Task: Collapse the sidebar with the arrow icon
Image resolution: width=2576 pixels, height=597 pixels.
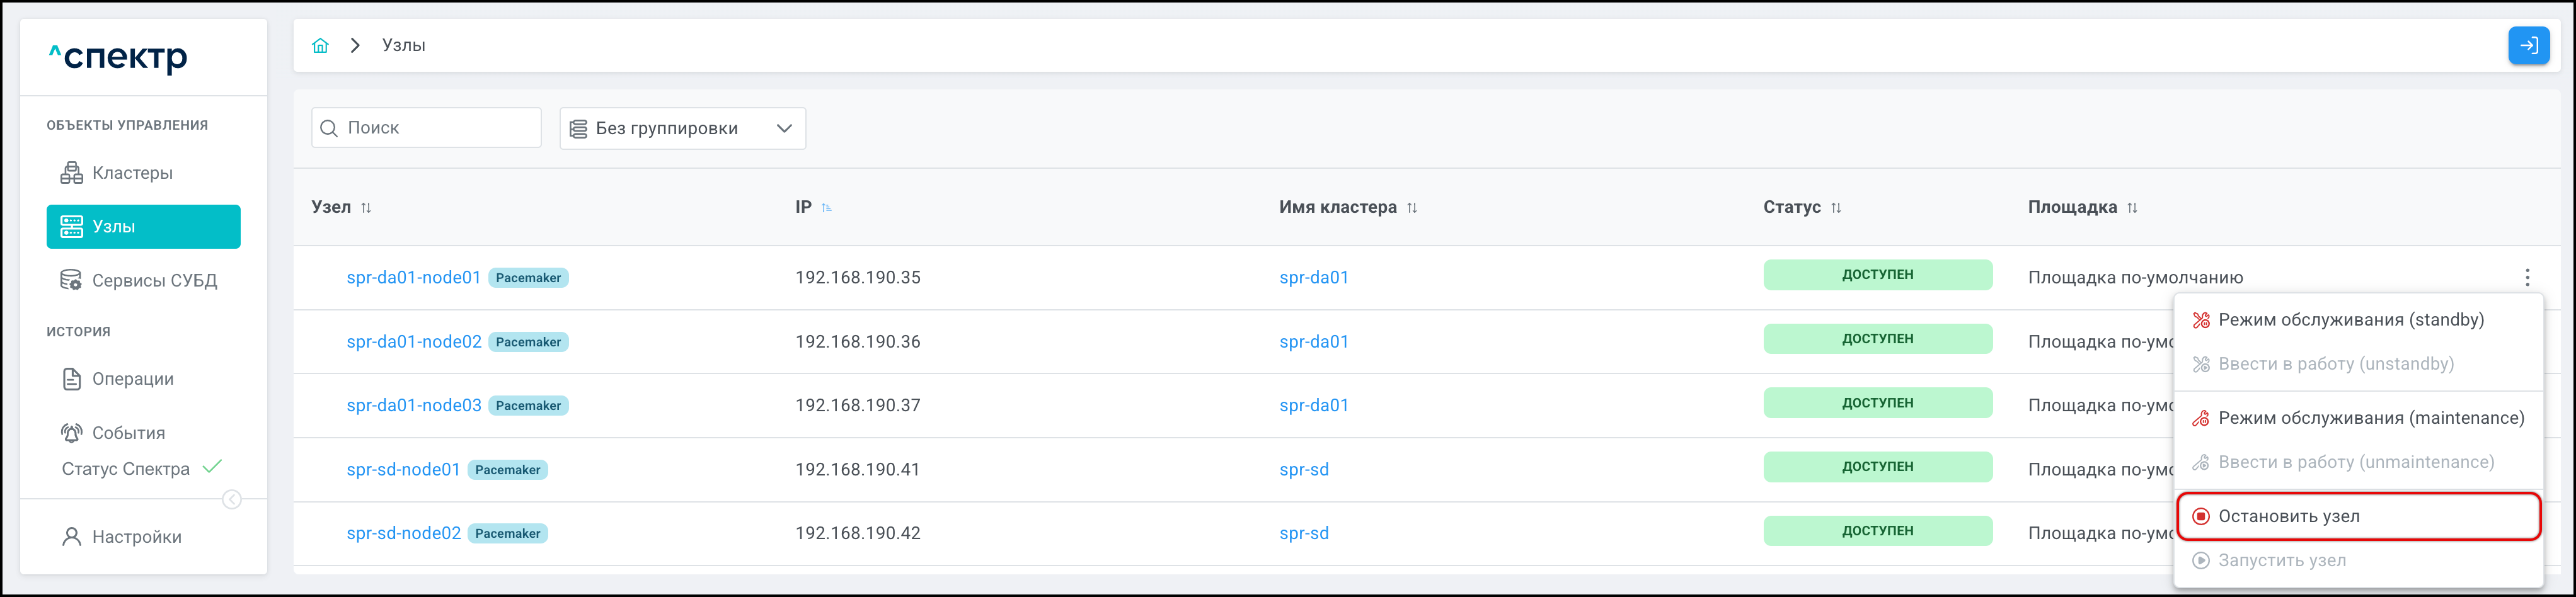Action: [232, 499]
